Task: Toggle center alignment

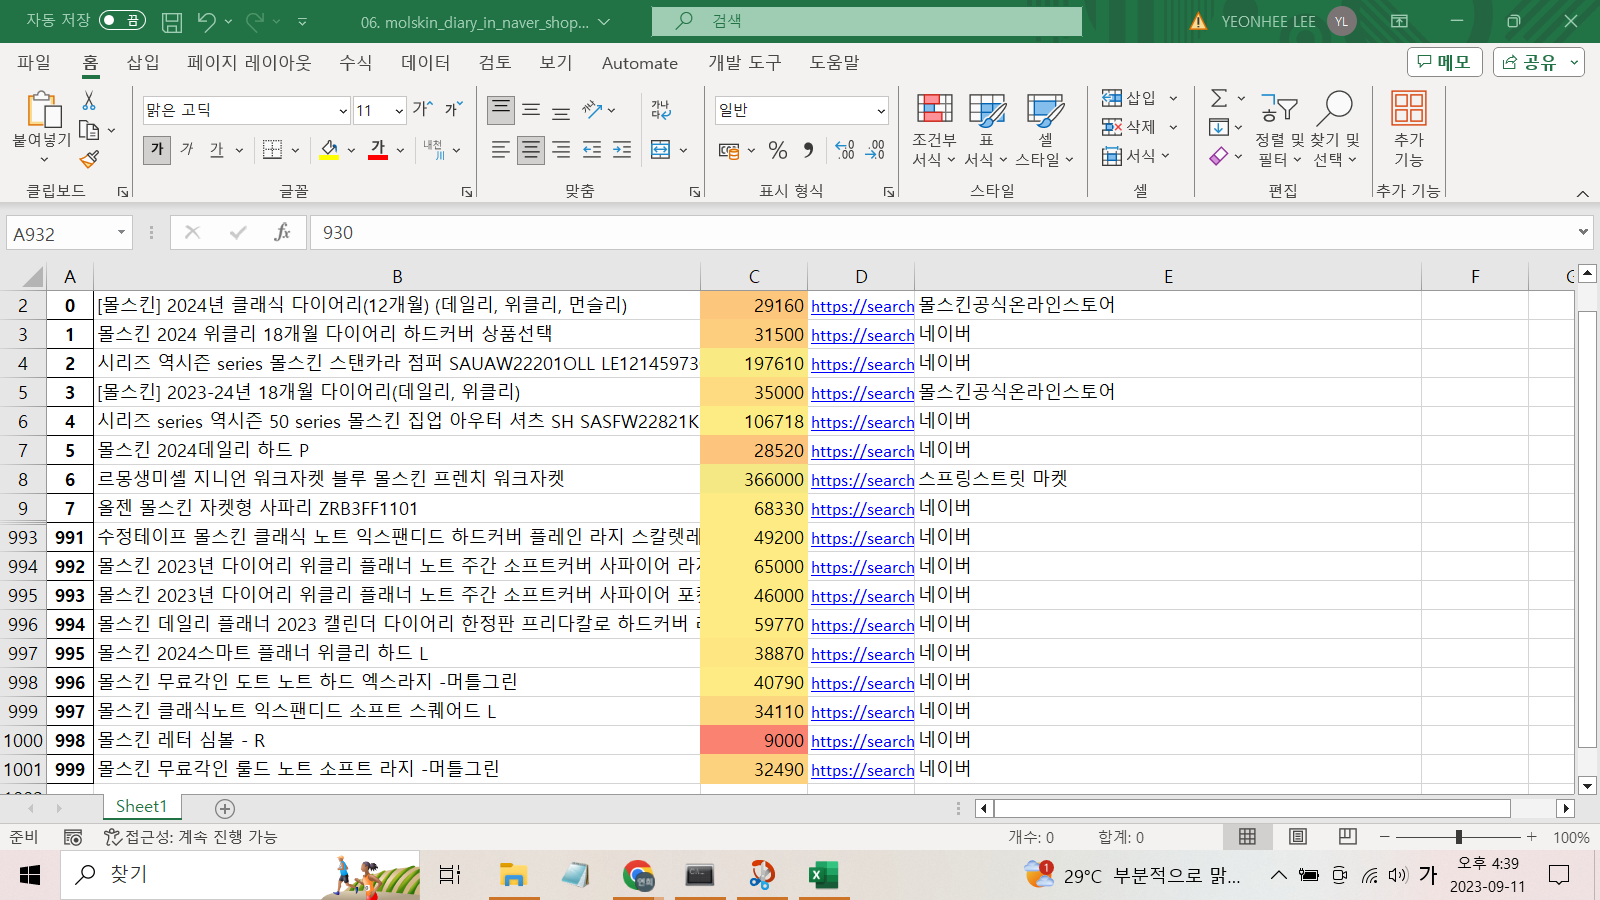Action: (531, 148)
